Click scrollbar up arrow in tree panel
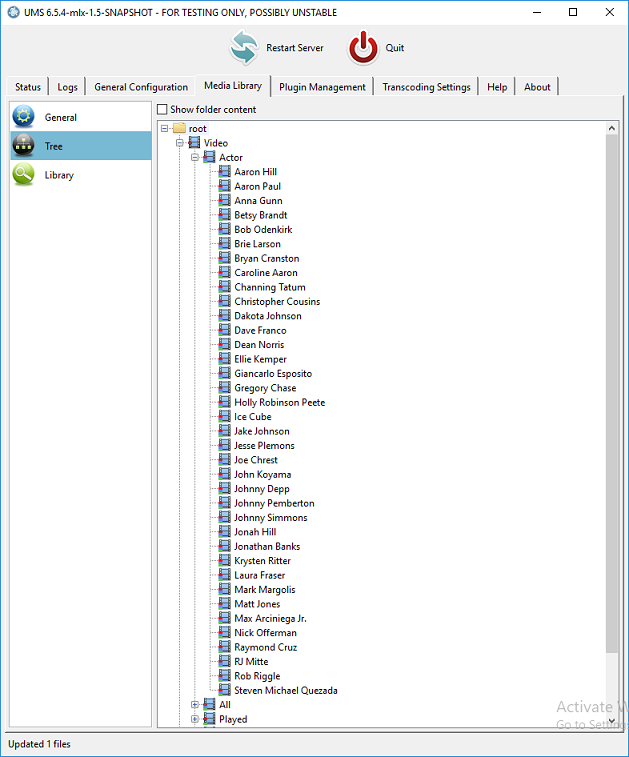629x757 pixels. [x=612, y=128]
